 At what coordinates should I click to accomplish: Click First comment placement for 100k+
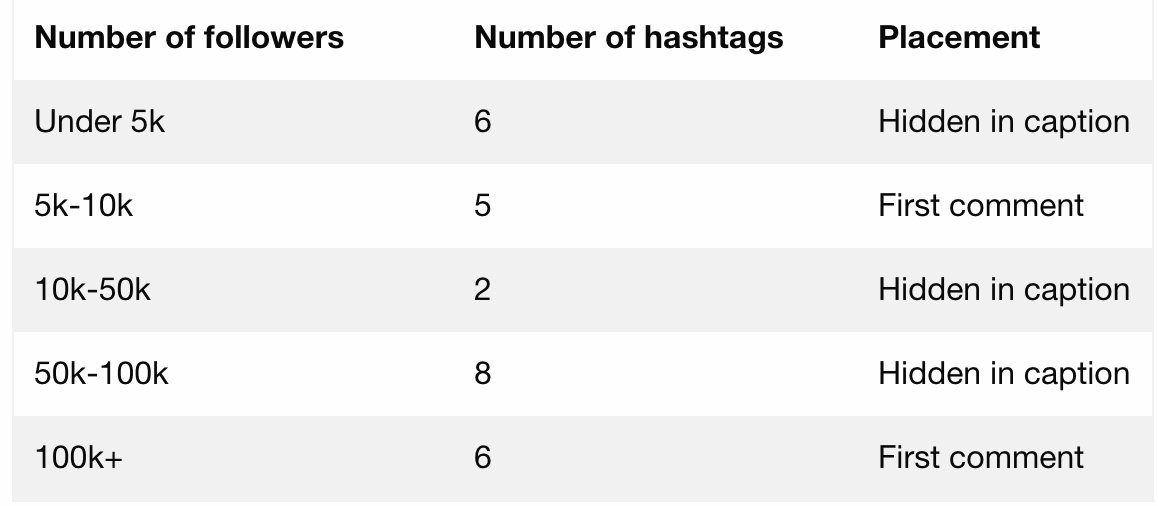pyautogui.click(x=981, y=458)
